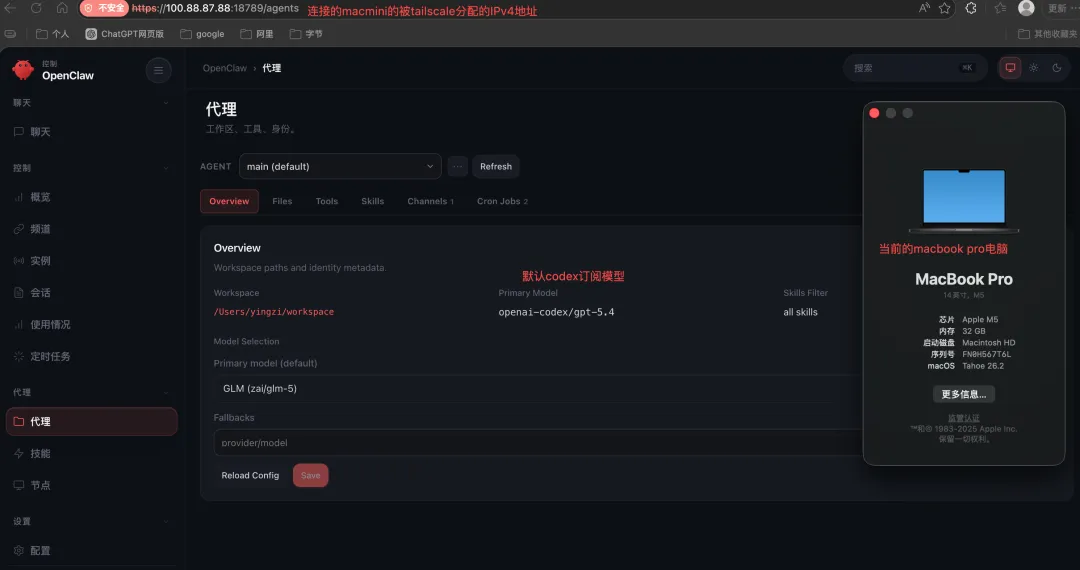Click the 不安全 security warning badge
The width and height of the screenshot is (1080, 570).
[105, 9]
